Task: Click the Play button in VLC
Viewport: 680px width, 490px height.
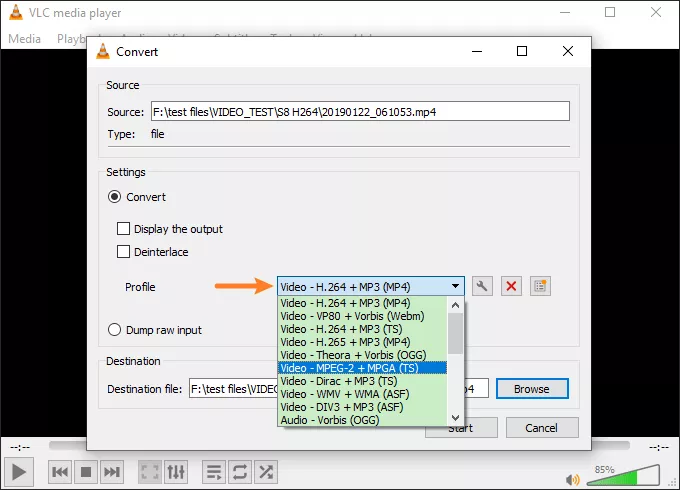Action: tap(19, 472)
